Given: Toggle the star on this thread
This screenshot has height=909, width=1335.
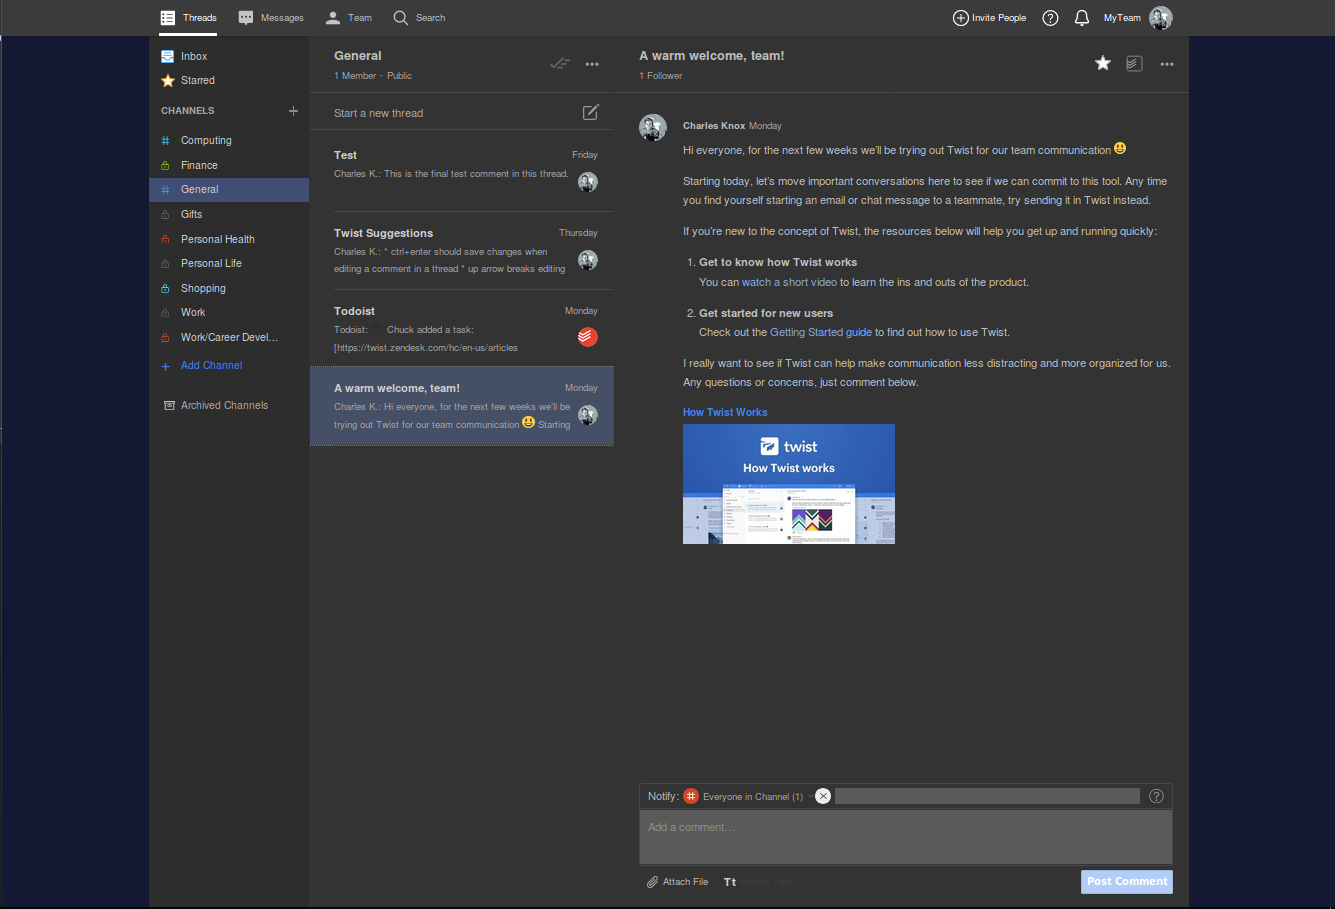Looking at the screenshot, I should point(1103,64).
